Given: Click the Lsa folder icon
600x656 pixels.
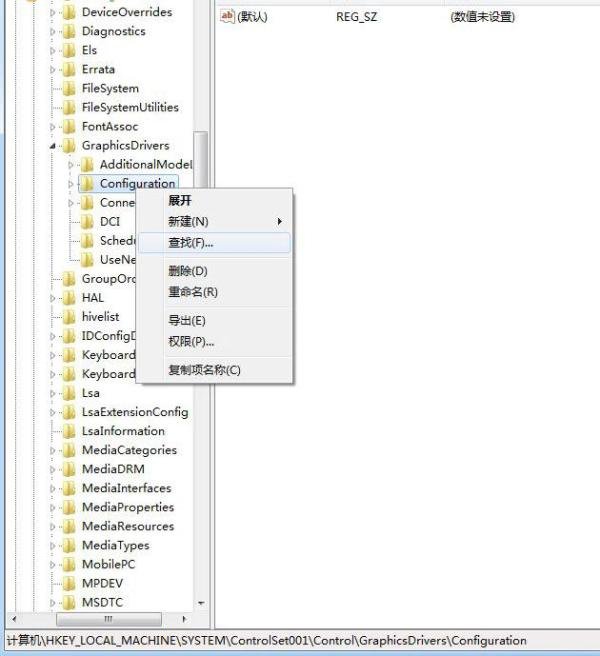Looking at the screenshot, I should click(x=69, y=393).
